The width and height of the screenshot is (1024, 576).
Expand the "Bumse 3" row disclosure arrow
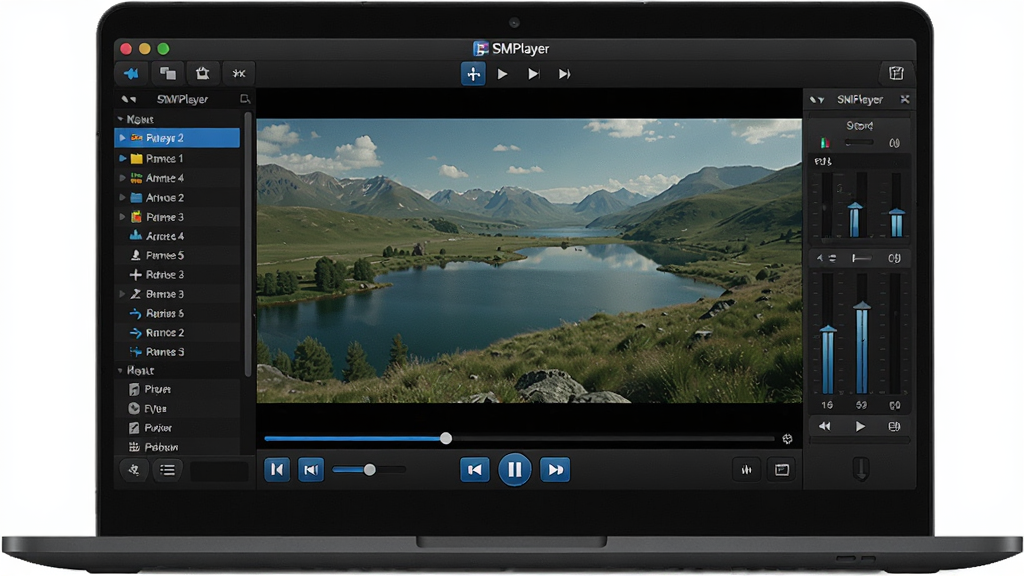(x=122, y=294)
